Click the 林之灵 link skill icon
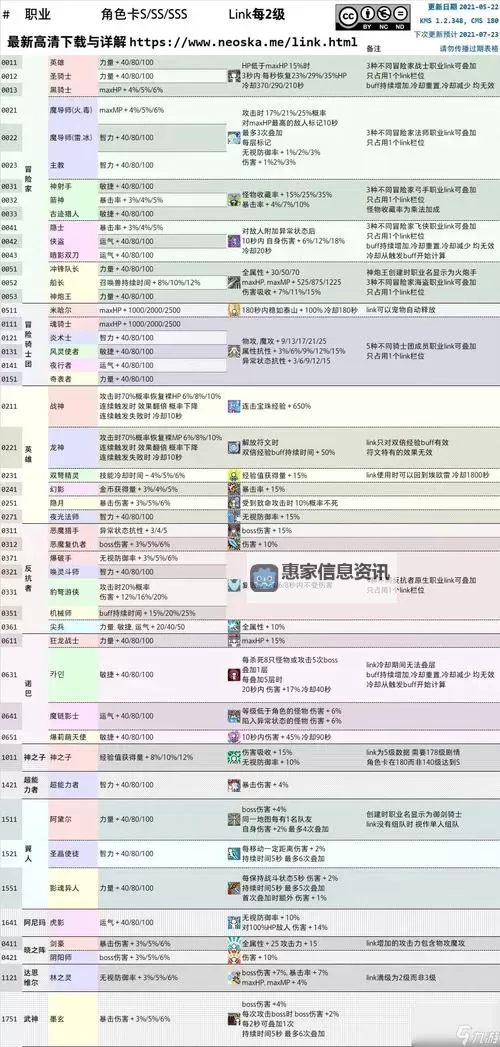The image size is (500, 1047). (234, 978)
